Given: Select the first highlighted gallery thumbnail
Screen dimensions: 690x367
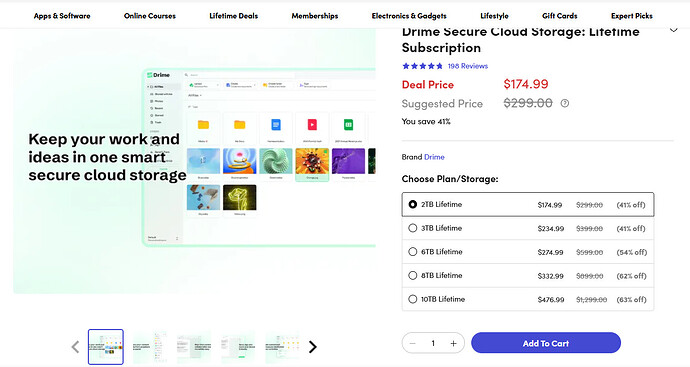Looking at the screenshot, I should (106, 347).
